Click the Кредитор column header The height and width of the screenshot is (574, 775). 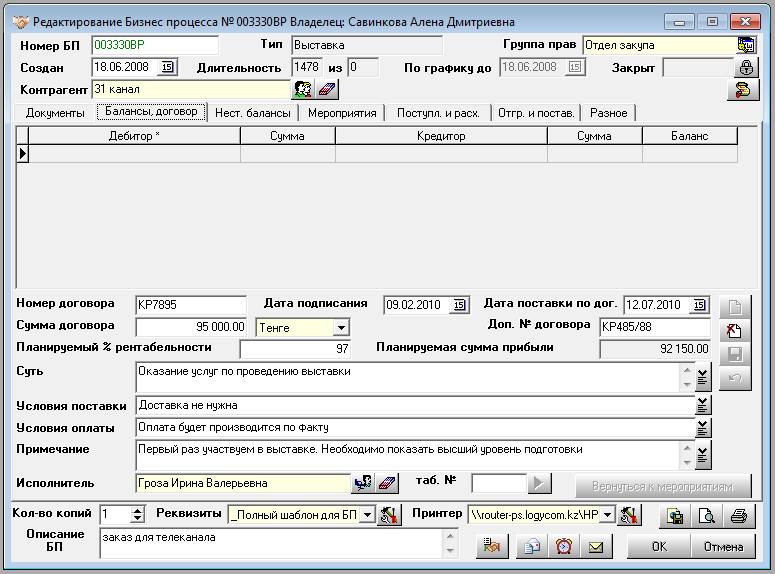(x=441, y=136)
